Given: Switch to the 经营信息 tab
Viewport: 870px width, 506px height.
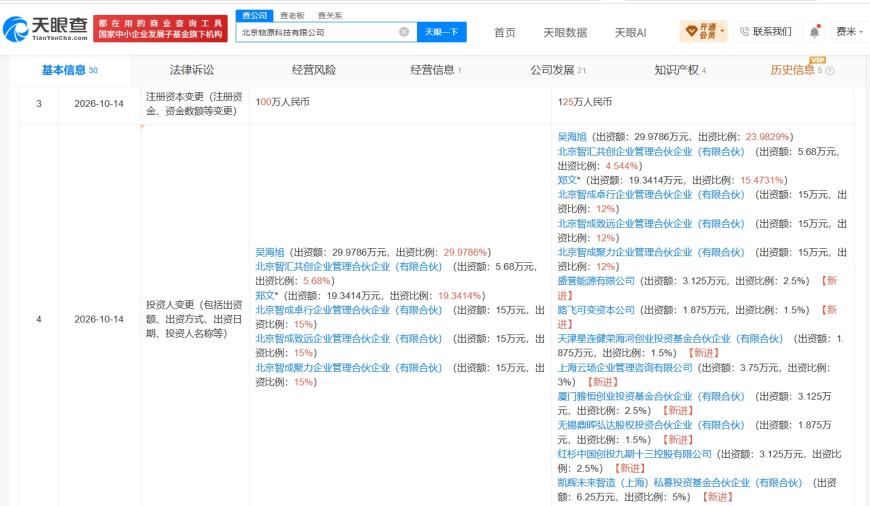Looking at the screenshot, I should [436, 70].
